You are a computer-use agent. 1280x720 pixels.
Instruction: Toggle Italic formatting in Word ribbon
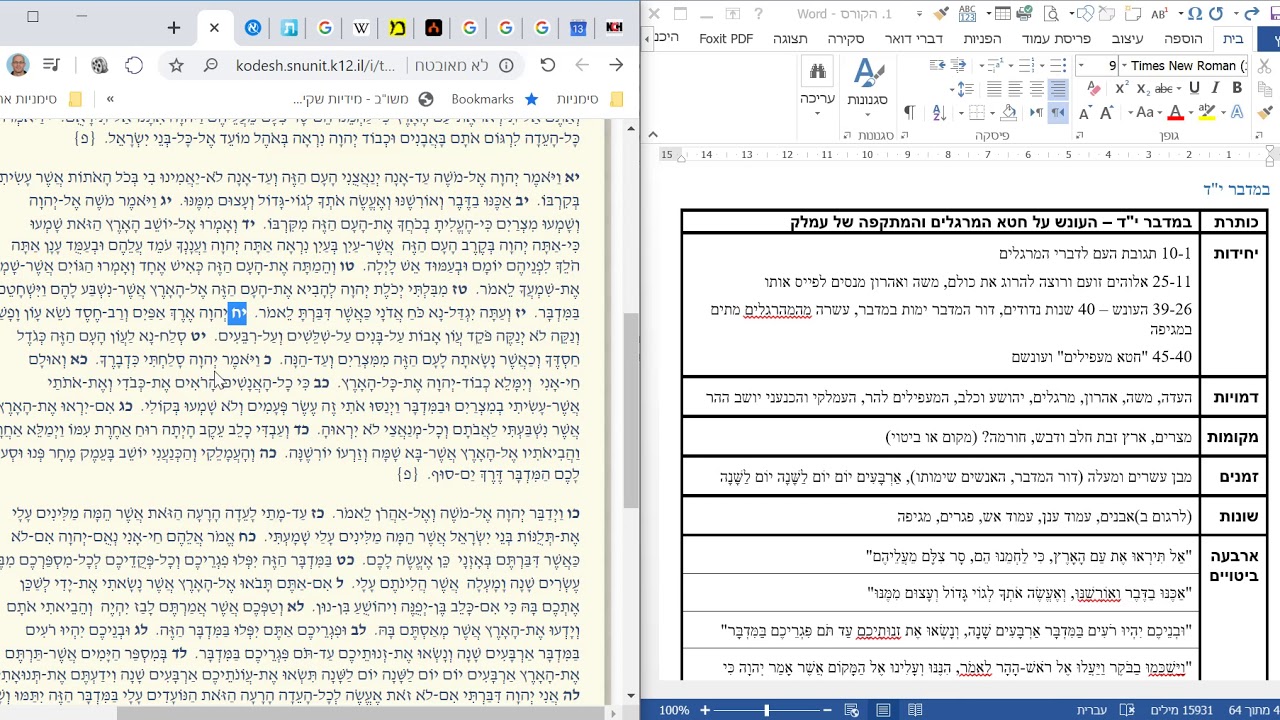coord(1215,88)
